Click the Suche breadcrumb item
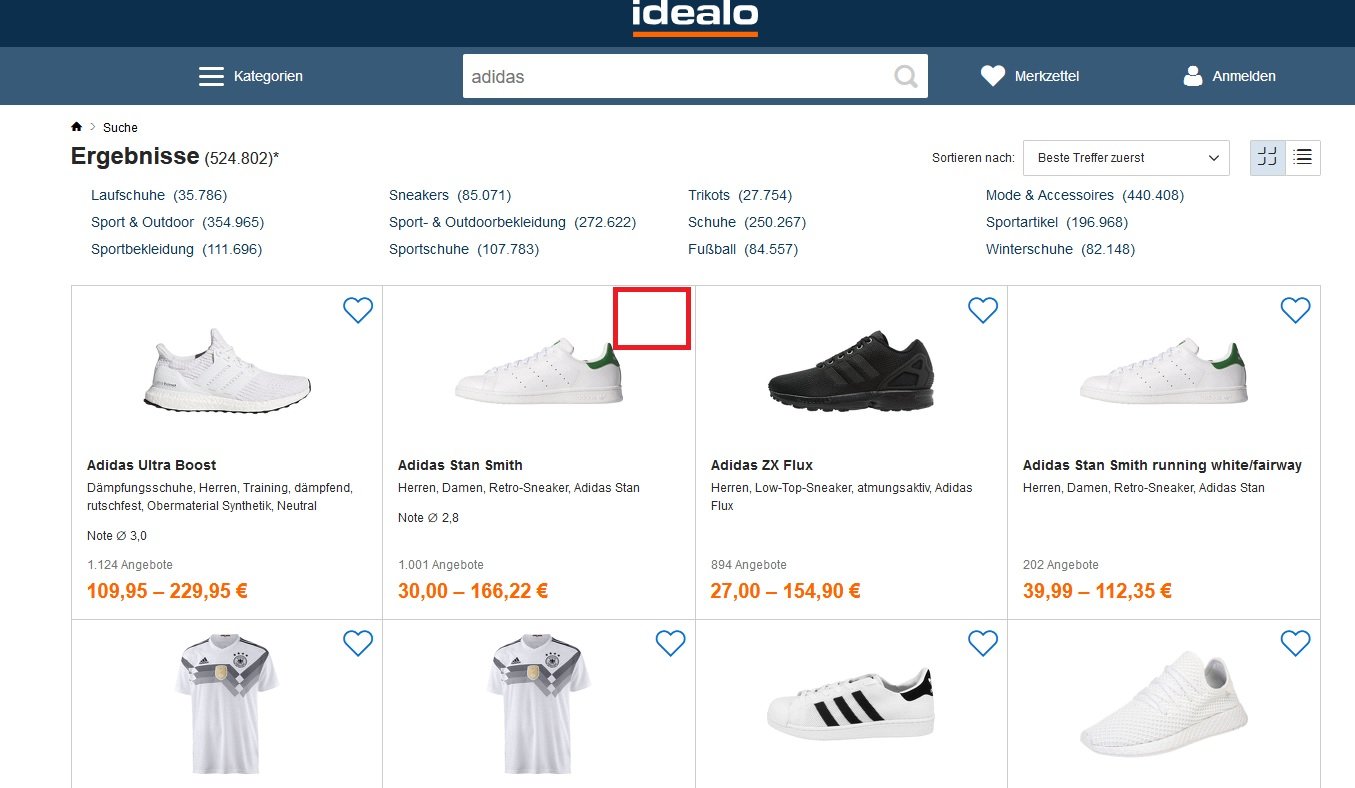Viewport: 1355px width, 788px height. [120, 127]
